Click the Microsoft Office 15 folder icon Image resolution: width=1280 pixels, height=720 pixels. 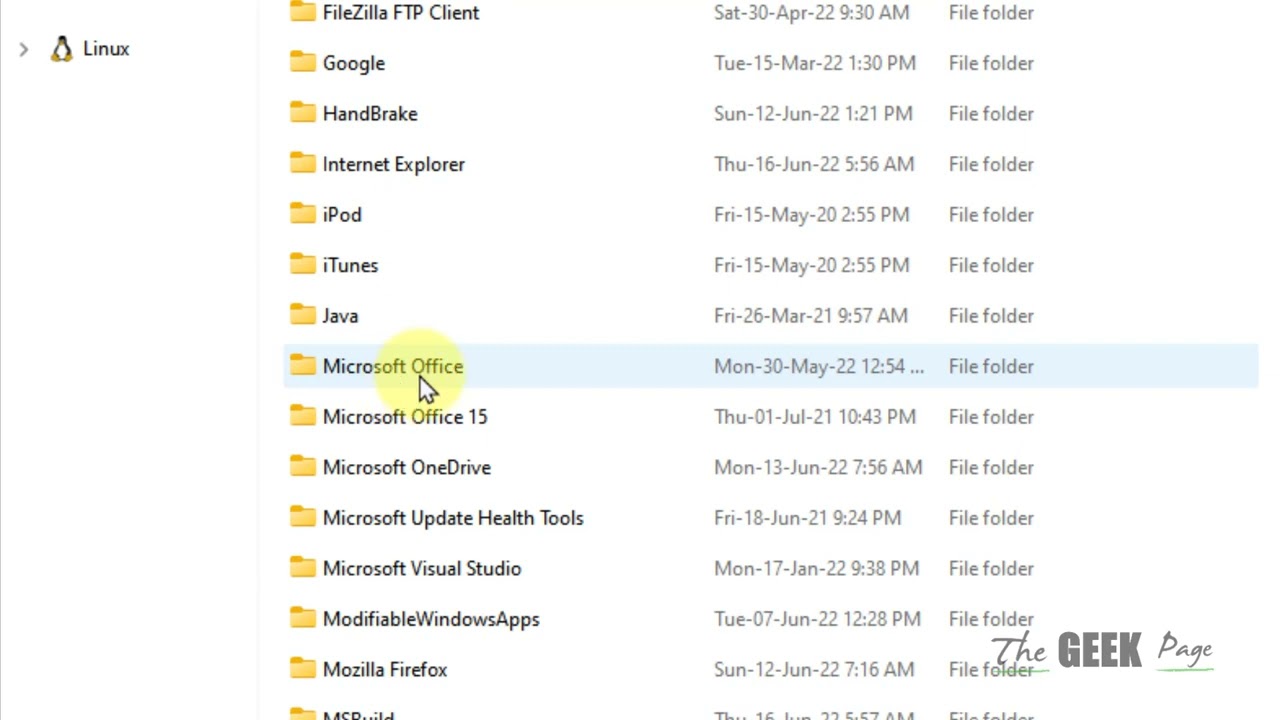pyautogui.click(x=303, y=416)
